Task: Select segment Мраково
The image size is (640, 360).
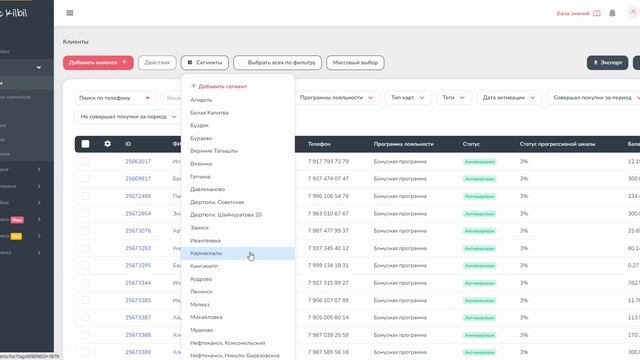Action: [238, 330]
